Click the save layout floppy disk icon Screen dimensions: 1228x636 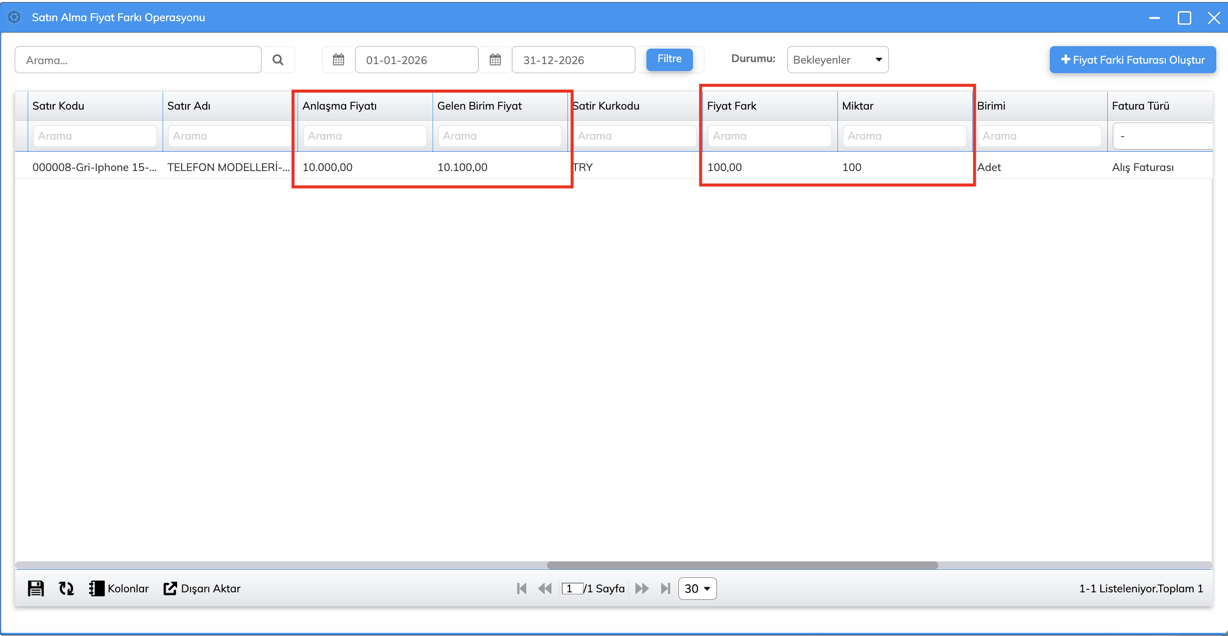pos(36,589)
